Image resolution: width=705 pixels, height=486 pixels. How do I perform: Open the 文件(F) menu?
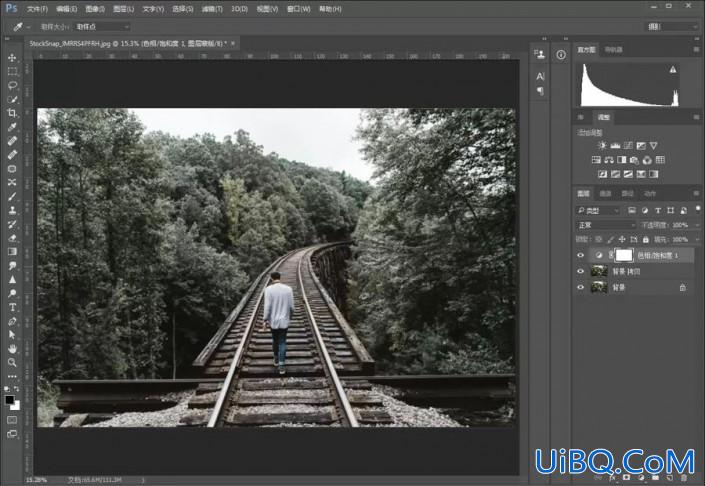tap(37, 9)
